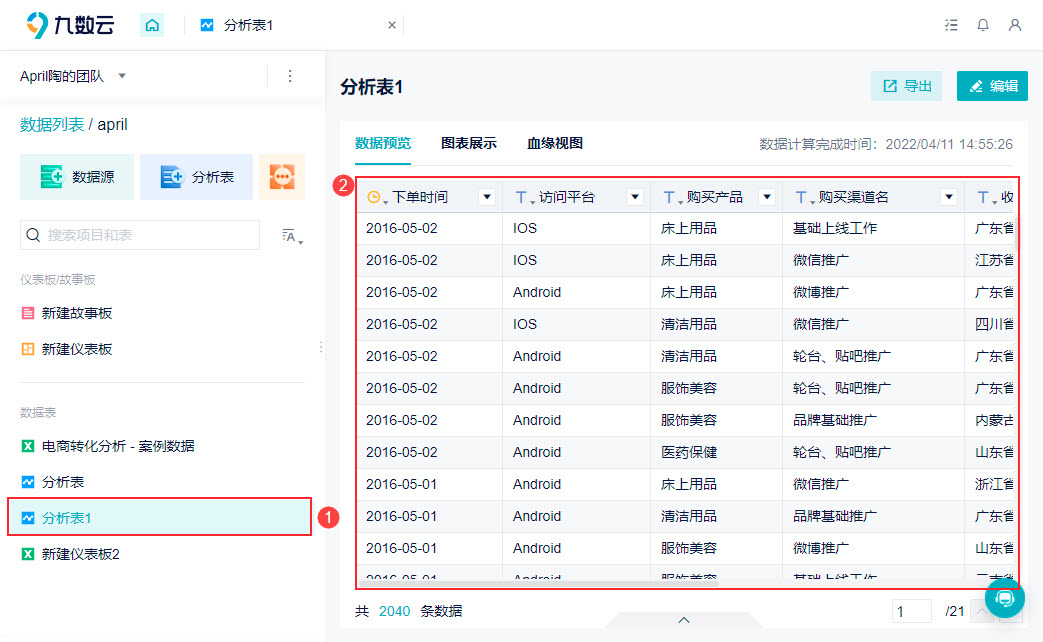The image size is (1043, 642).
Task: Open the 购买渠道名 column dropdown arrow
Action: click(x=949, y=197)
